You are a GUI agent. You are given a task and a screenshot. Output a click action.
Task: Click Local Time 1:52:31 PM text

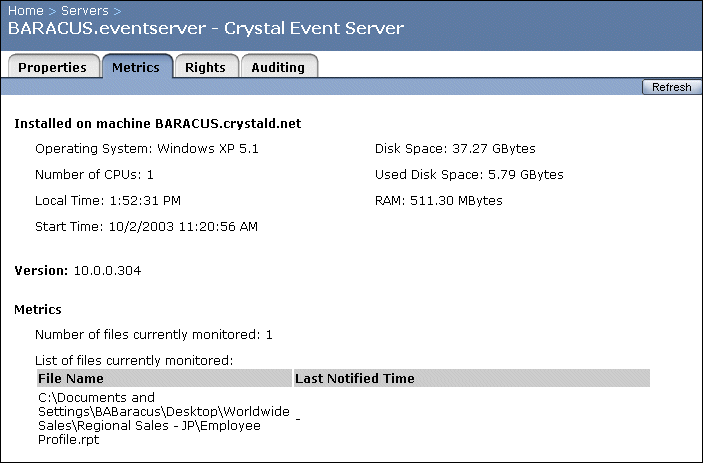(108, 200)
